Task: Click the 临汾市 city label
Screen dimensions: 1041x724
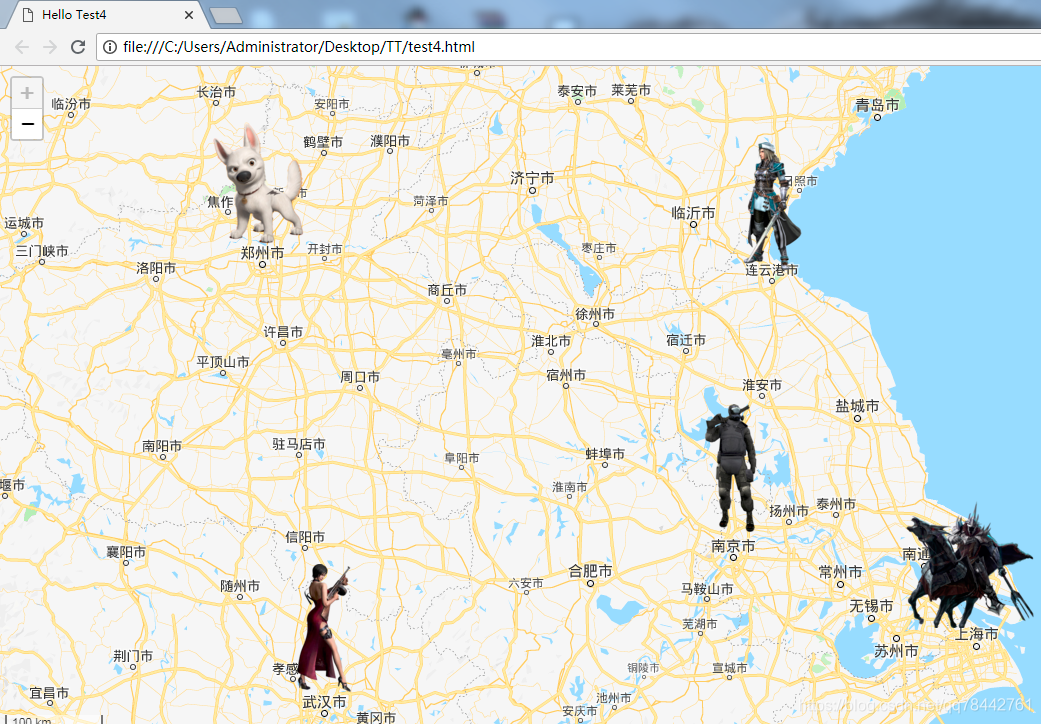Action: click(x=71, y=104)
